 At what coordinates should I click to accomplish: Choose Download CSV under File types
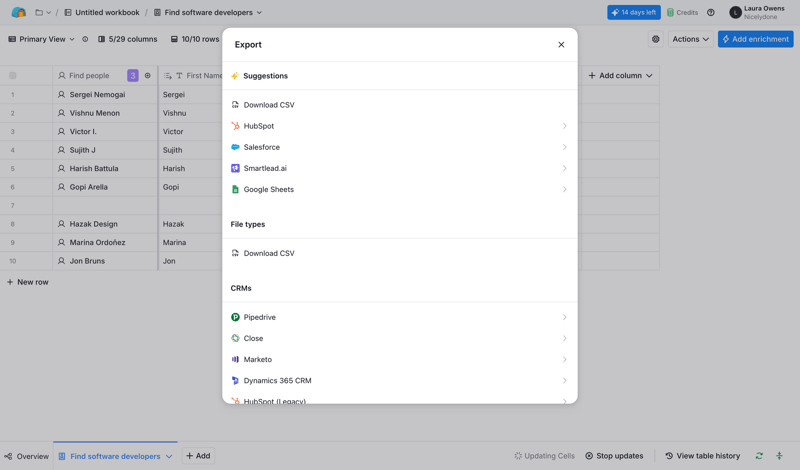click(x=400, y=253)
